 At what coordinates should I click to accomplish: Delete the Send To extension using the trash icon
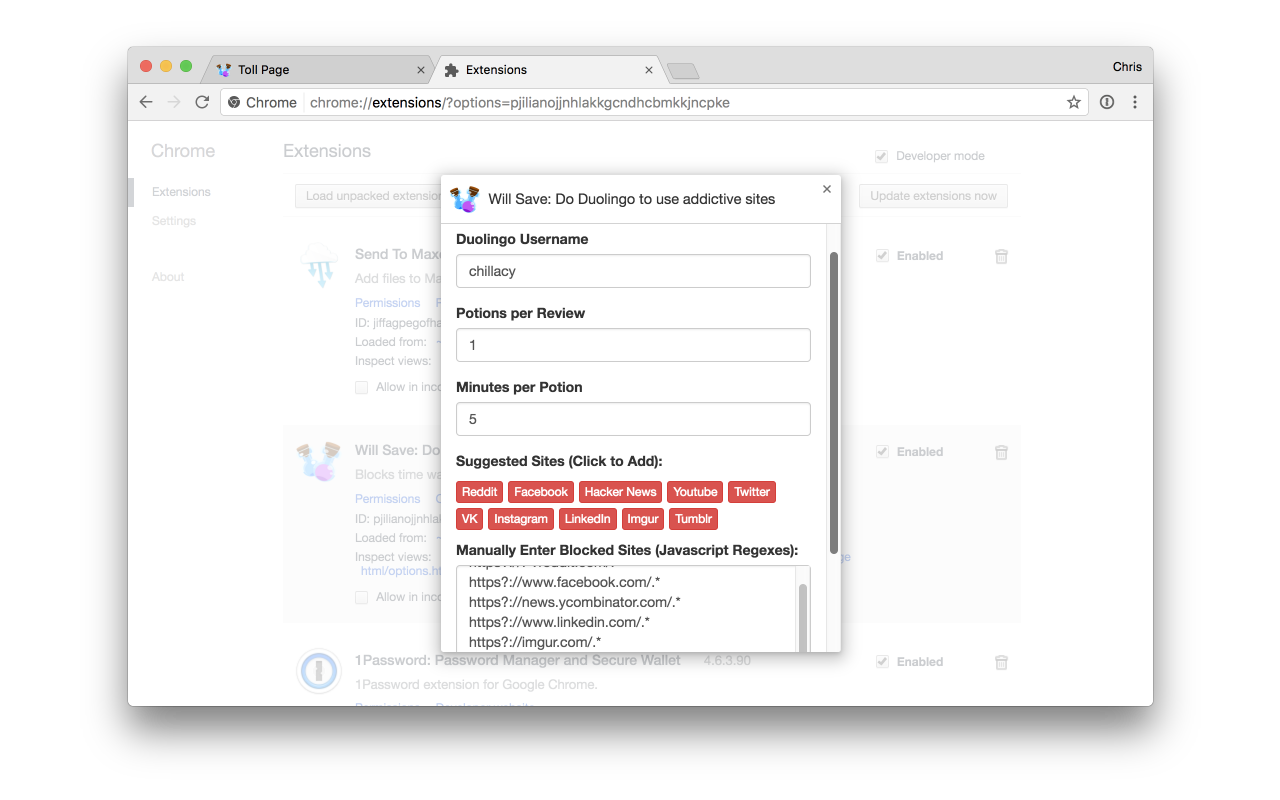[x=1001, y=256]
